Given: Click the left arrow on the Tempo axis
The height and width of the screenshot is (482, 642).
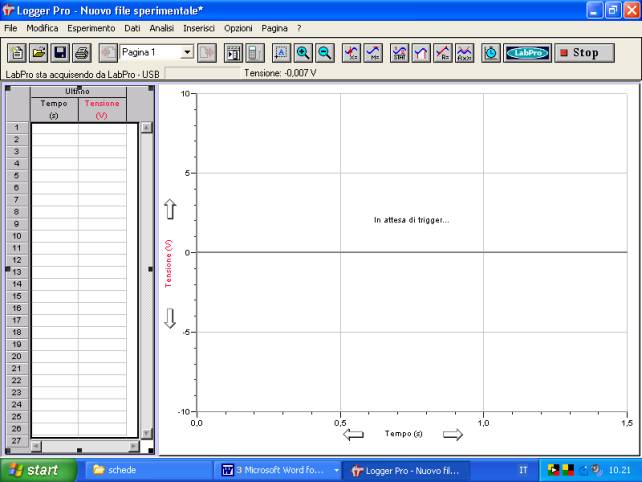Looking at the screenshot, I should click(x=353, y=434).
